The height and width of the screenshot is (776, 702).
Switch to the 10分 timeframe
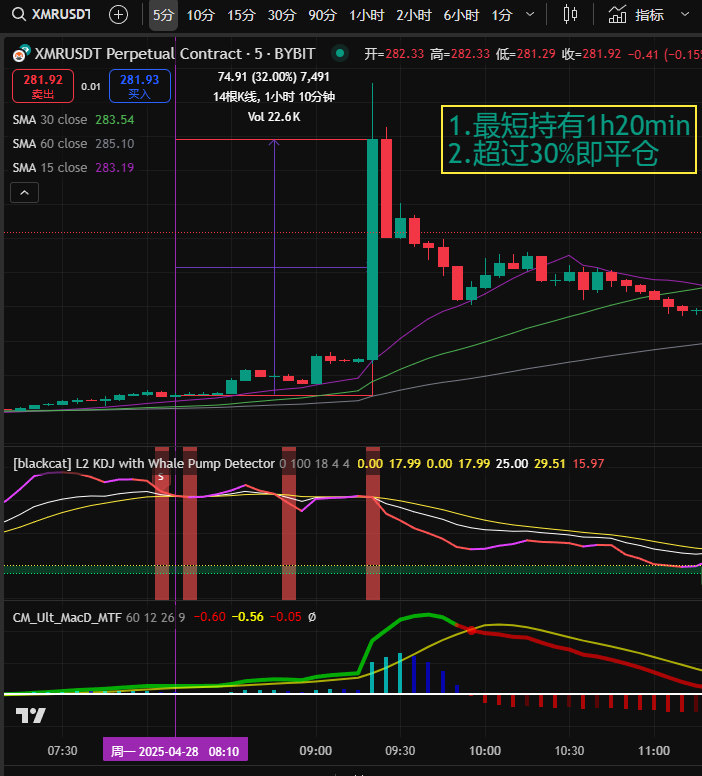pyautogui.click(x=201, y=15)
